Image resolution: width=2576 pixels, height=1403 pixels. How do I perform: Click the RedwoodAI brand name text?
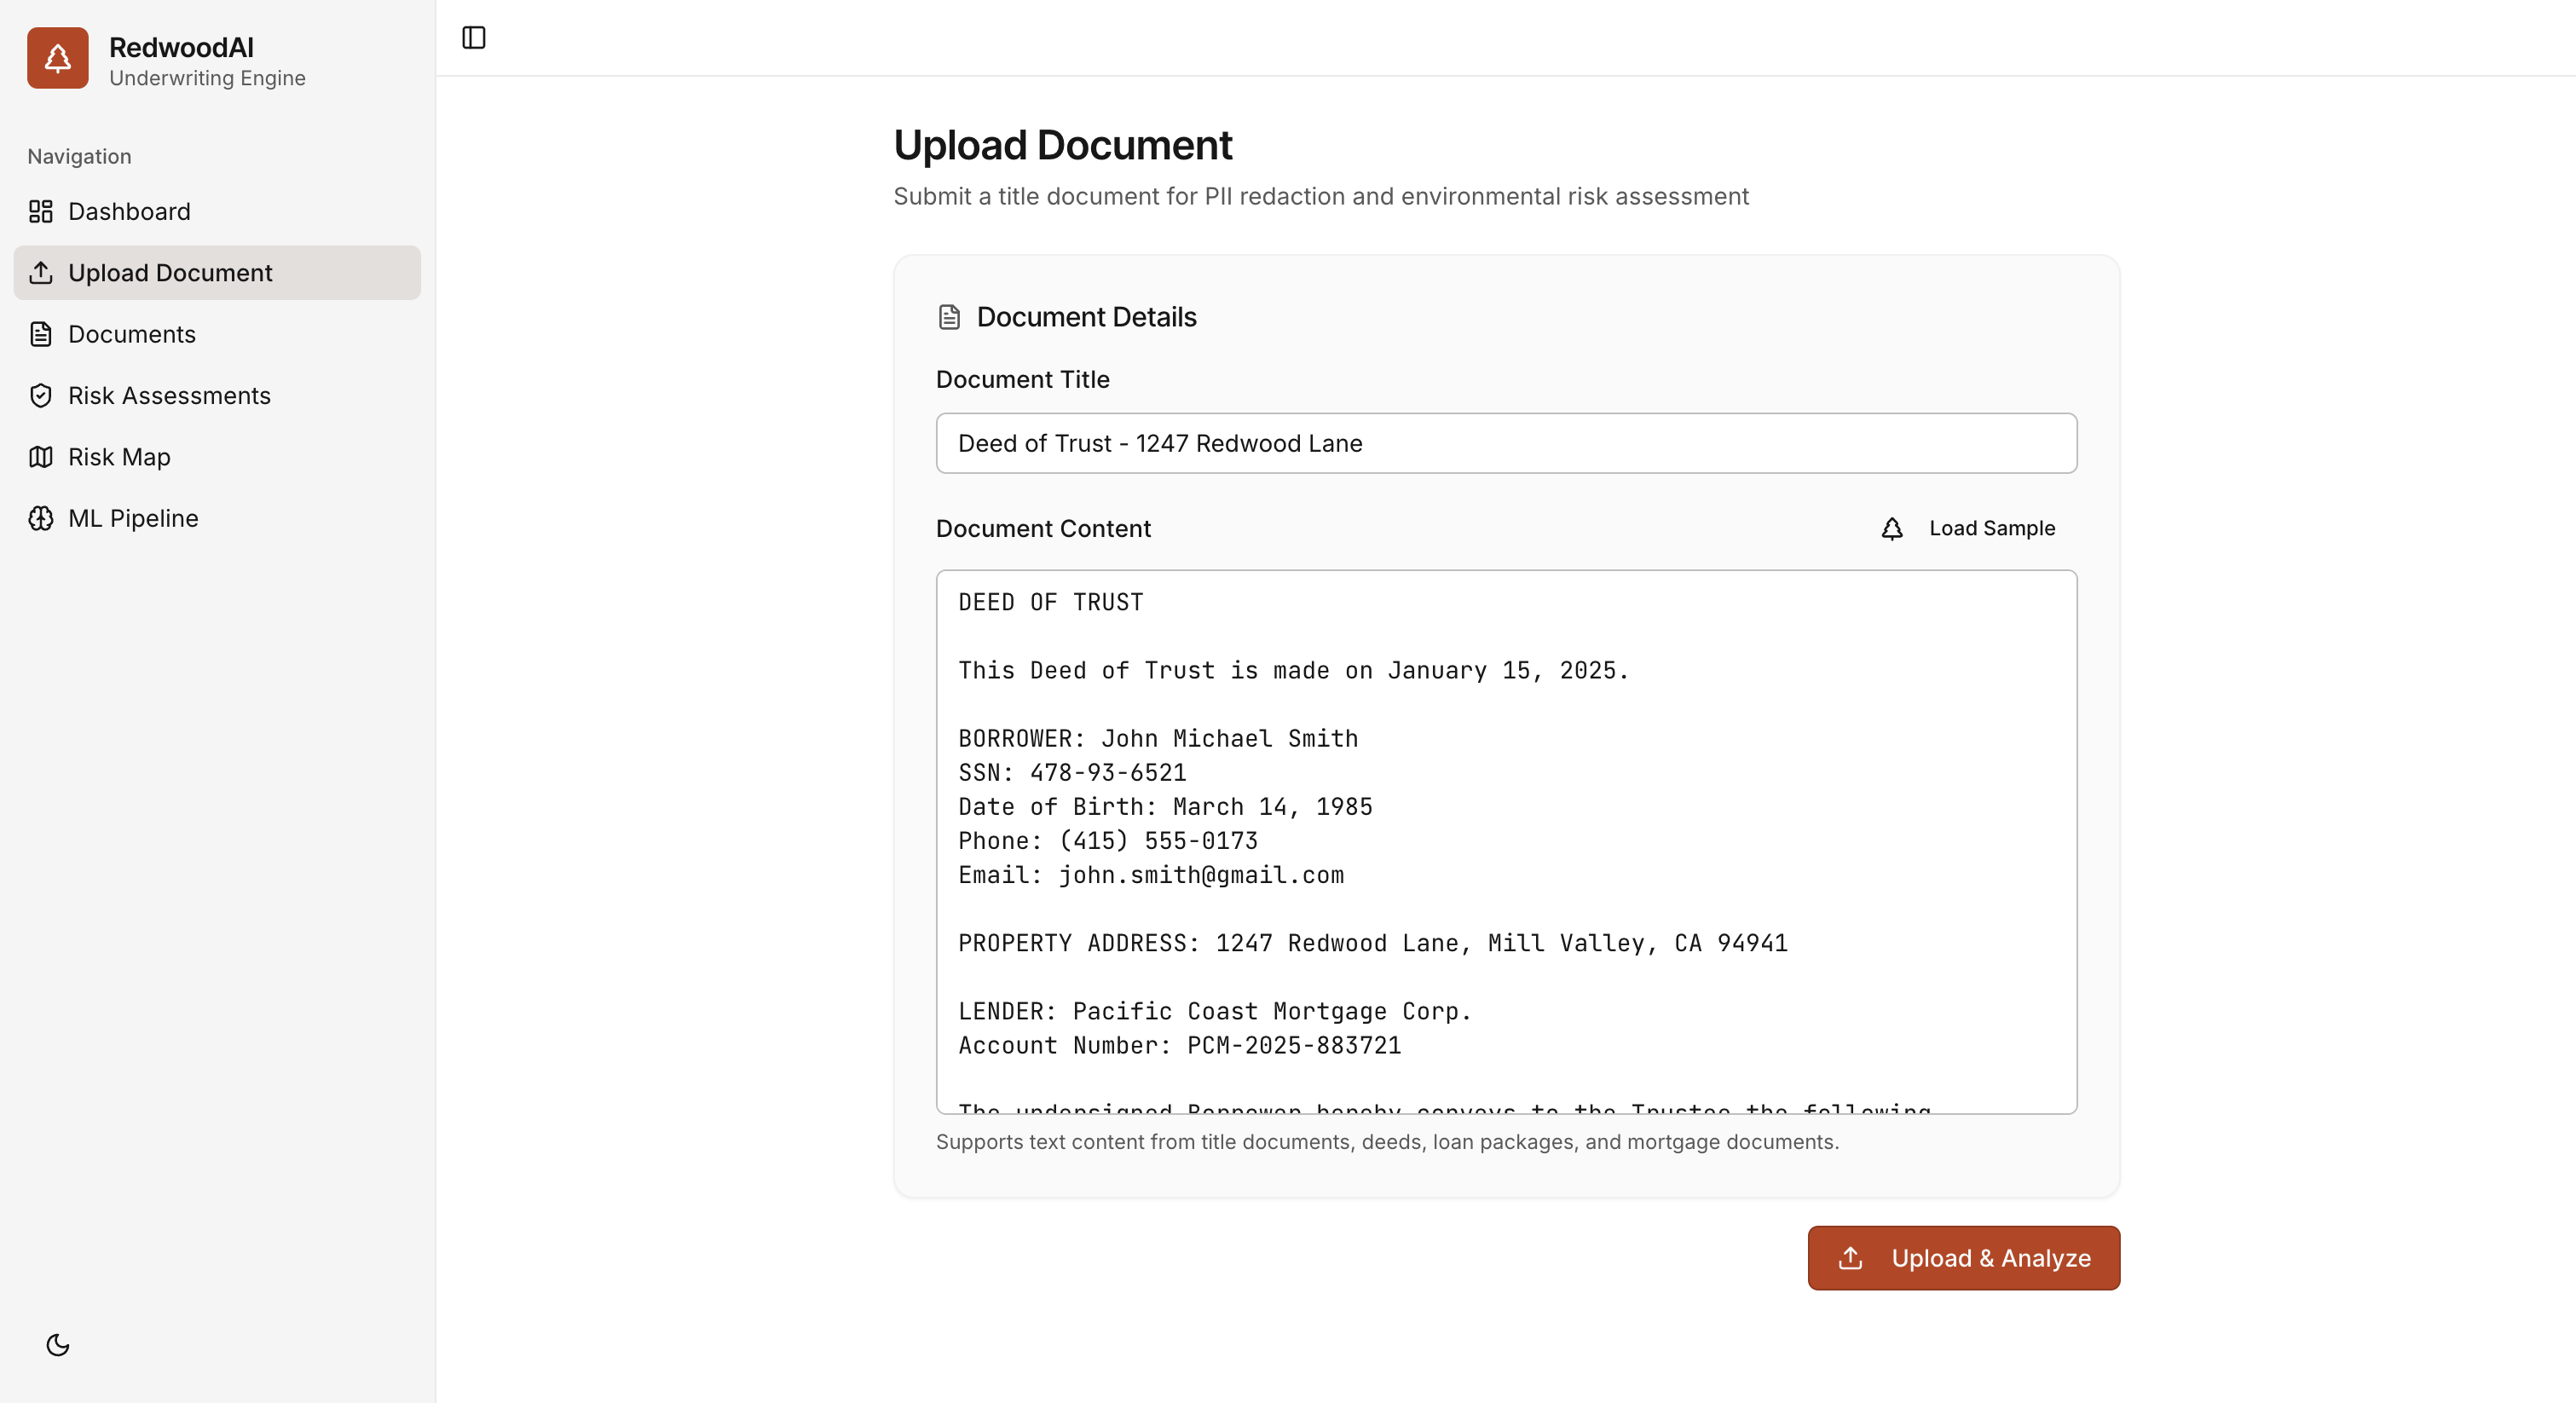click(x=181, y=47)
